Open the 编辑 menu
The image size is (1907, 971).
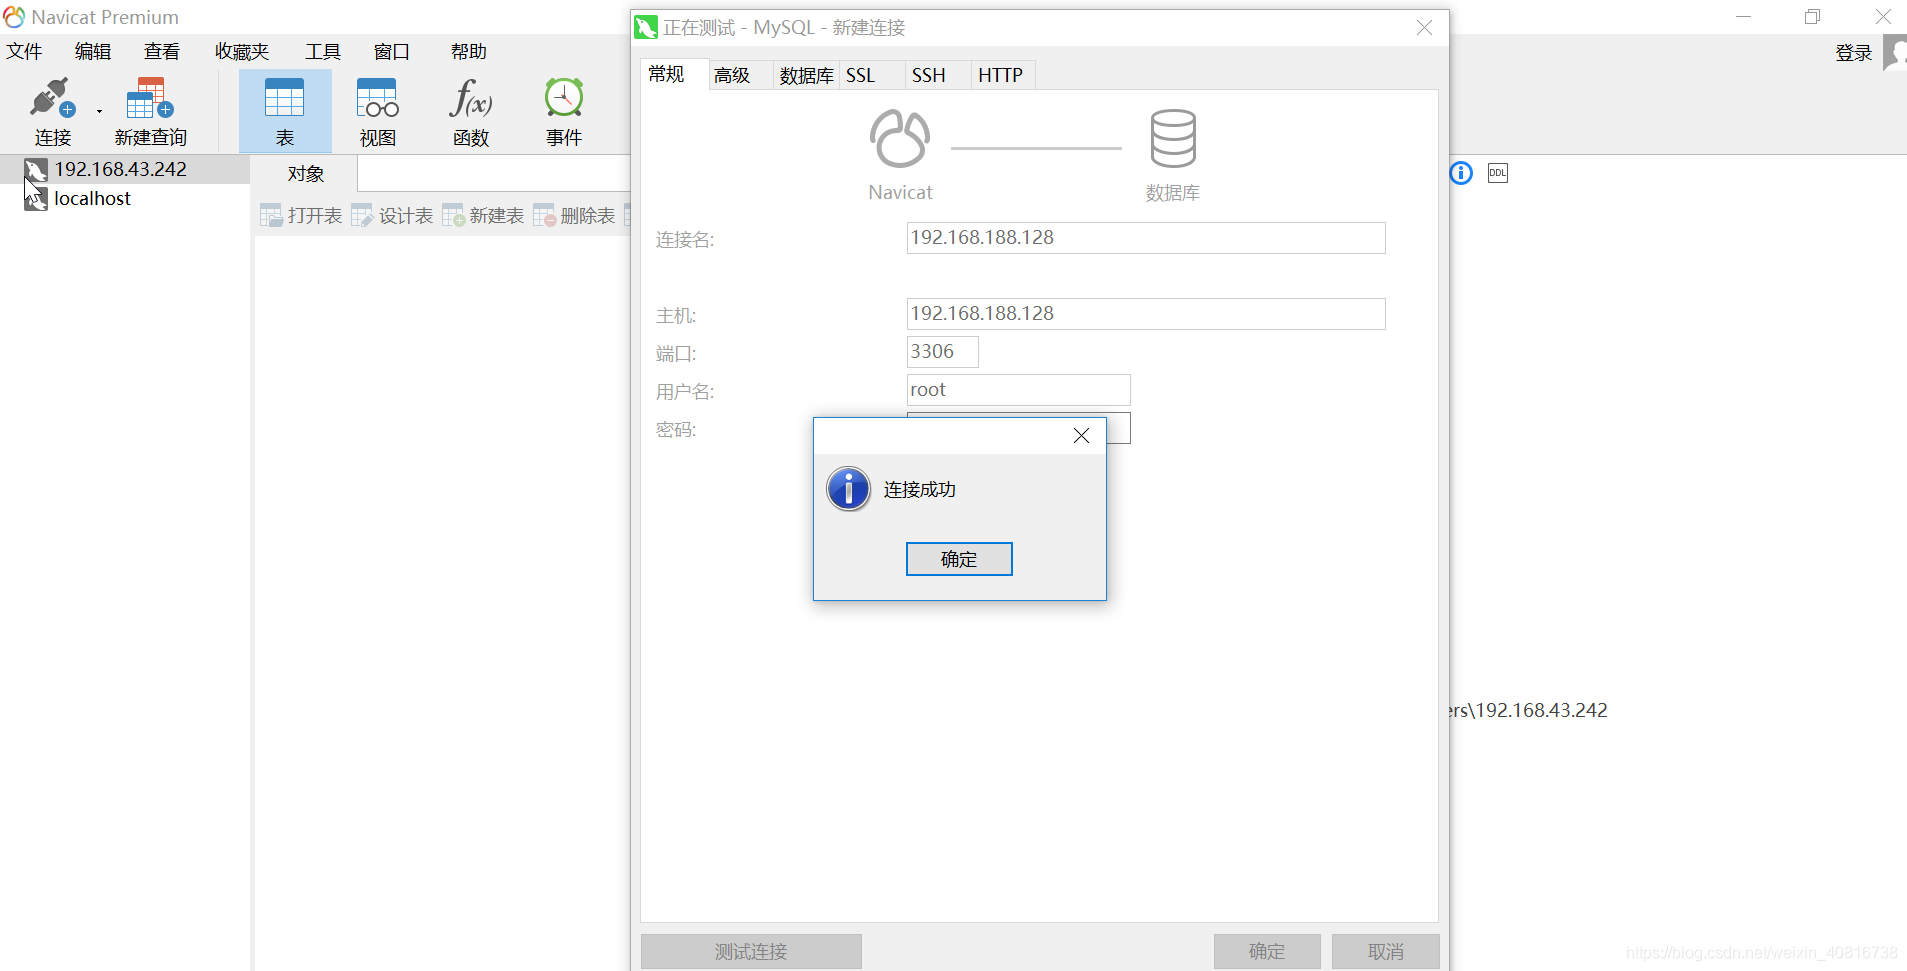pos(93,51)
